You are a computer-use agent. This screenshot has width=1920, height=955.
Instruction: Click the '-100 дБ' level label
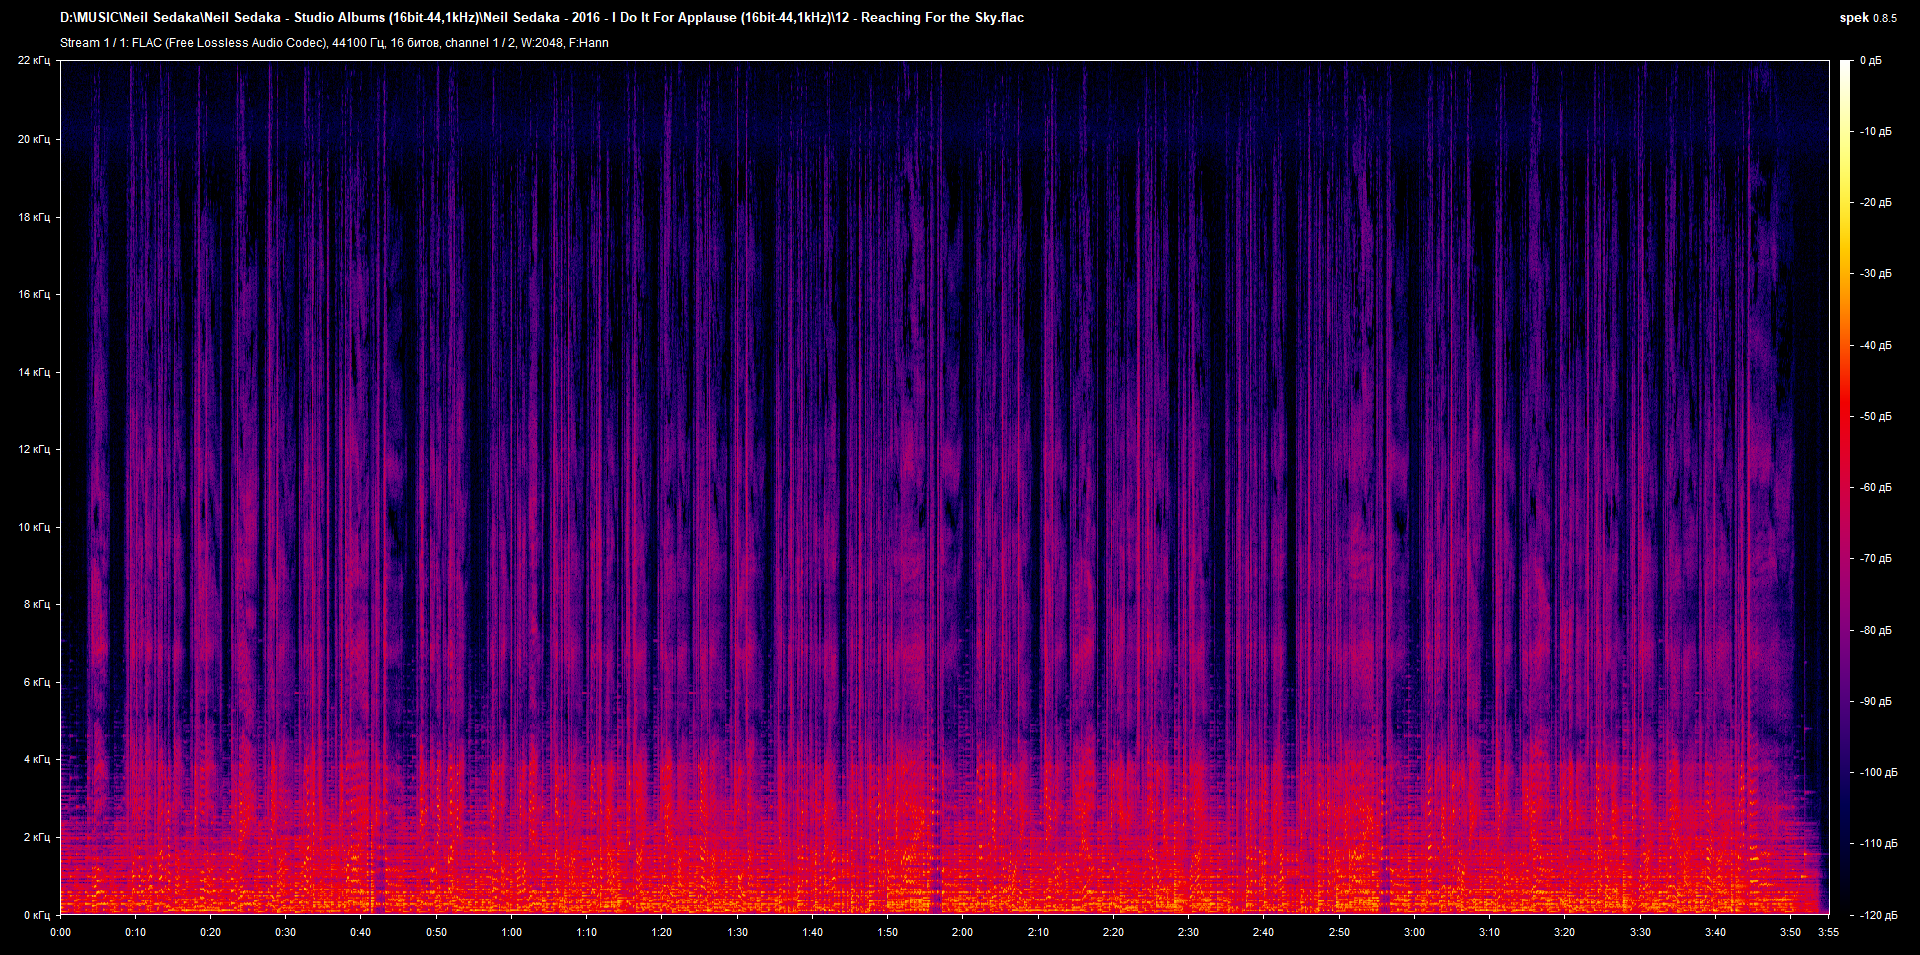coord(1877,772)
